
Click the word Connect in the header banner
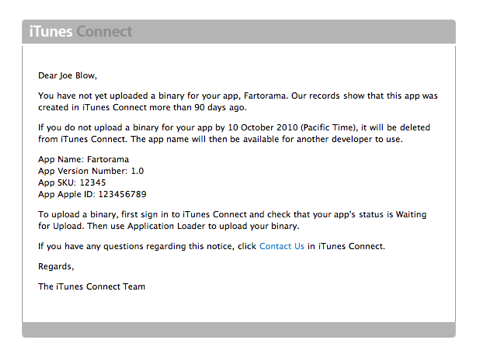[104, 32]
